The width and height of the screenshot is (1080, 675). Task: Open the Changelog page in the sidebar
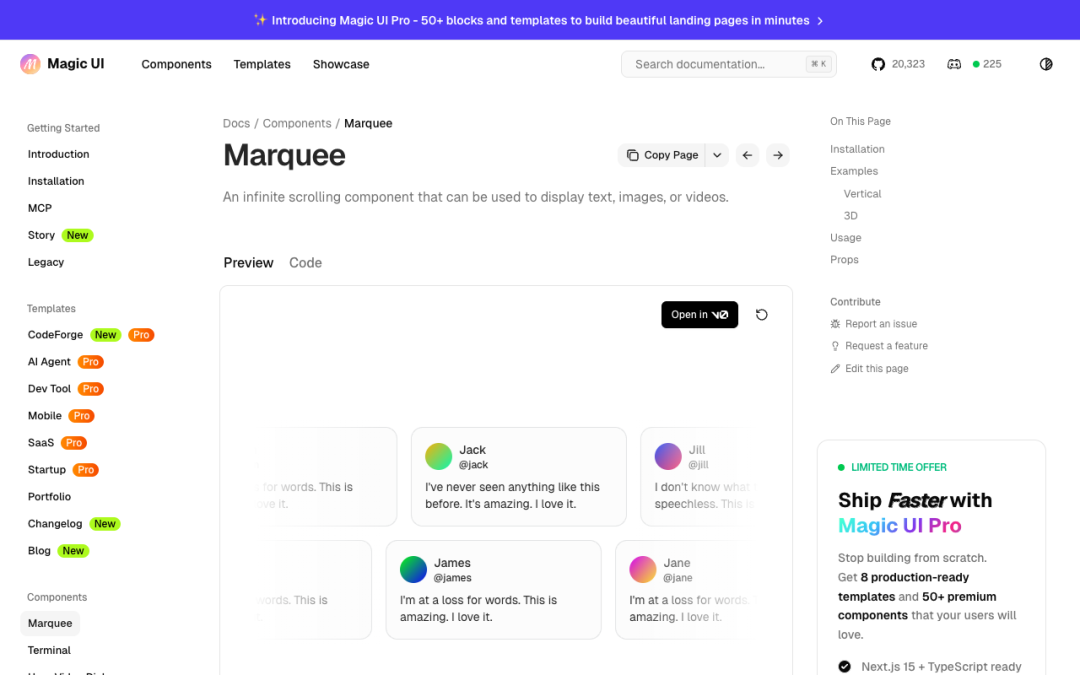click(x=57, y=523)
